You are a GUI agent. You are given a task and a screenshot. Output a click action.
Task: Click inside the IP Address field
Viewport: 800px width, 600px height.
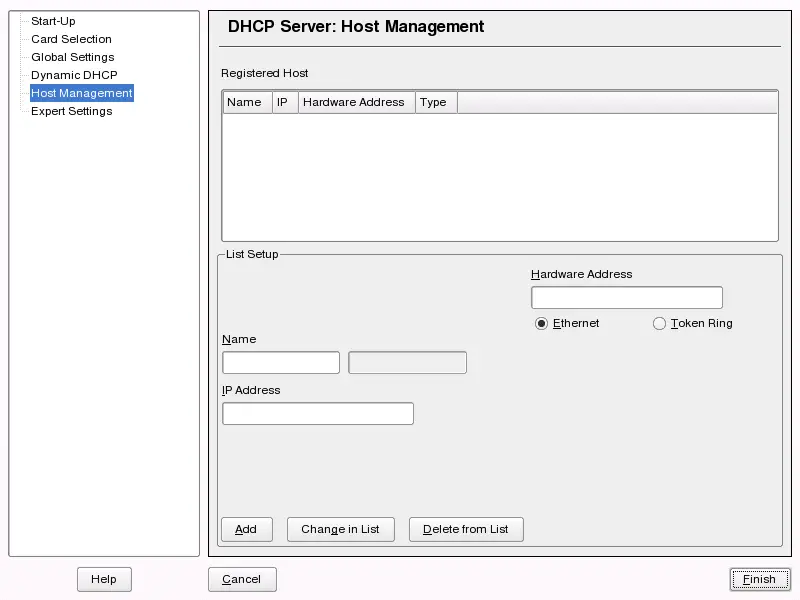click(x=317, y=413)
